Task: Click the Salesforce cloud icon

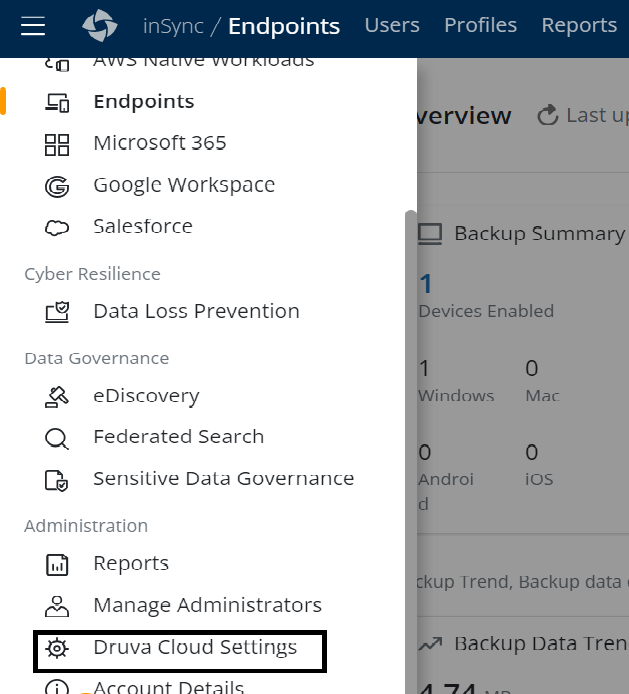Action: pyautogui.click(x=57, y=228)
